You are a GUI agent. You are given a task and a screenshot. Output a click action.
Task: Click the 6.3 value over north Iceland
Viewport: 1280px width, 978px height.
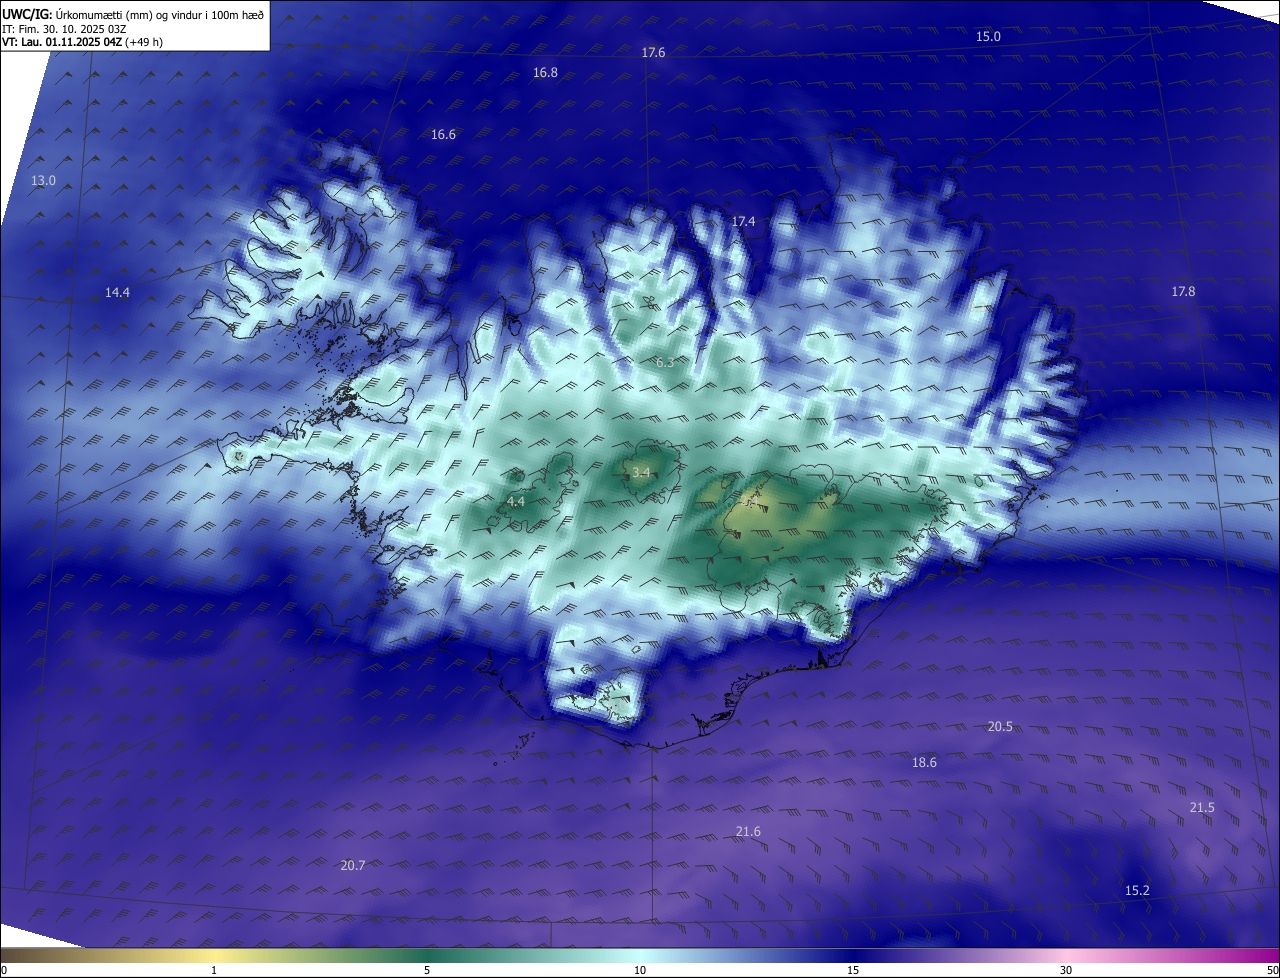click(665, 362)
